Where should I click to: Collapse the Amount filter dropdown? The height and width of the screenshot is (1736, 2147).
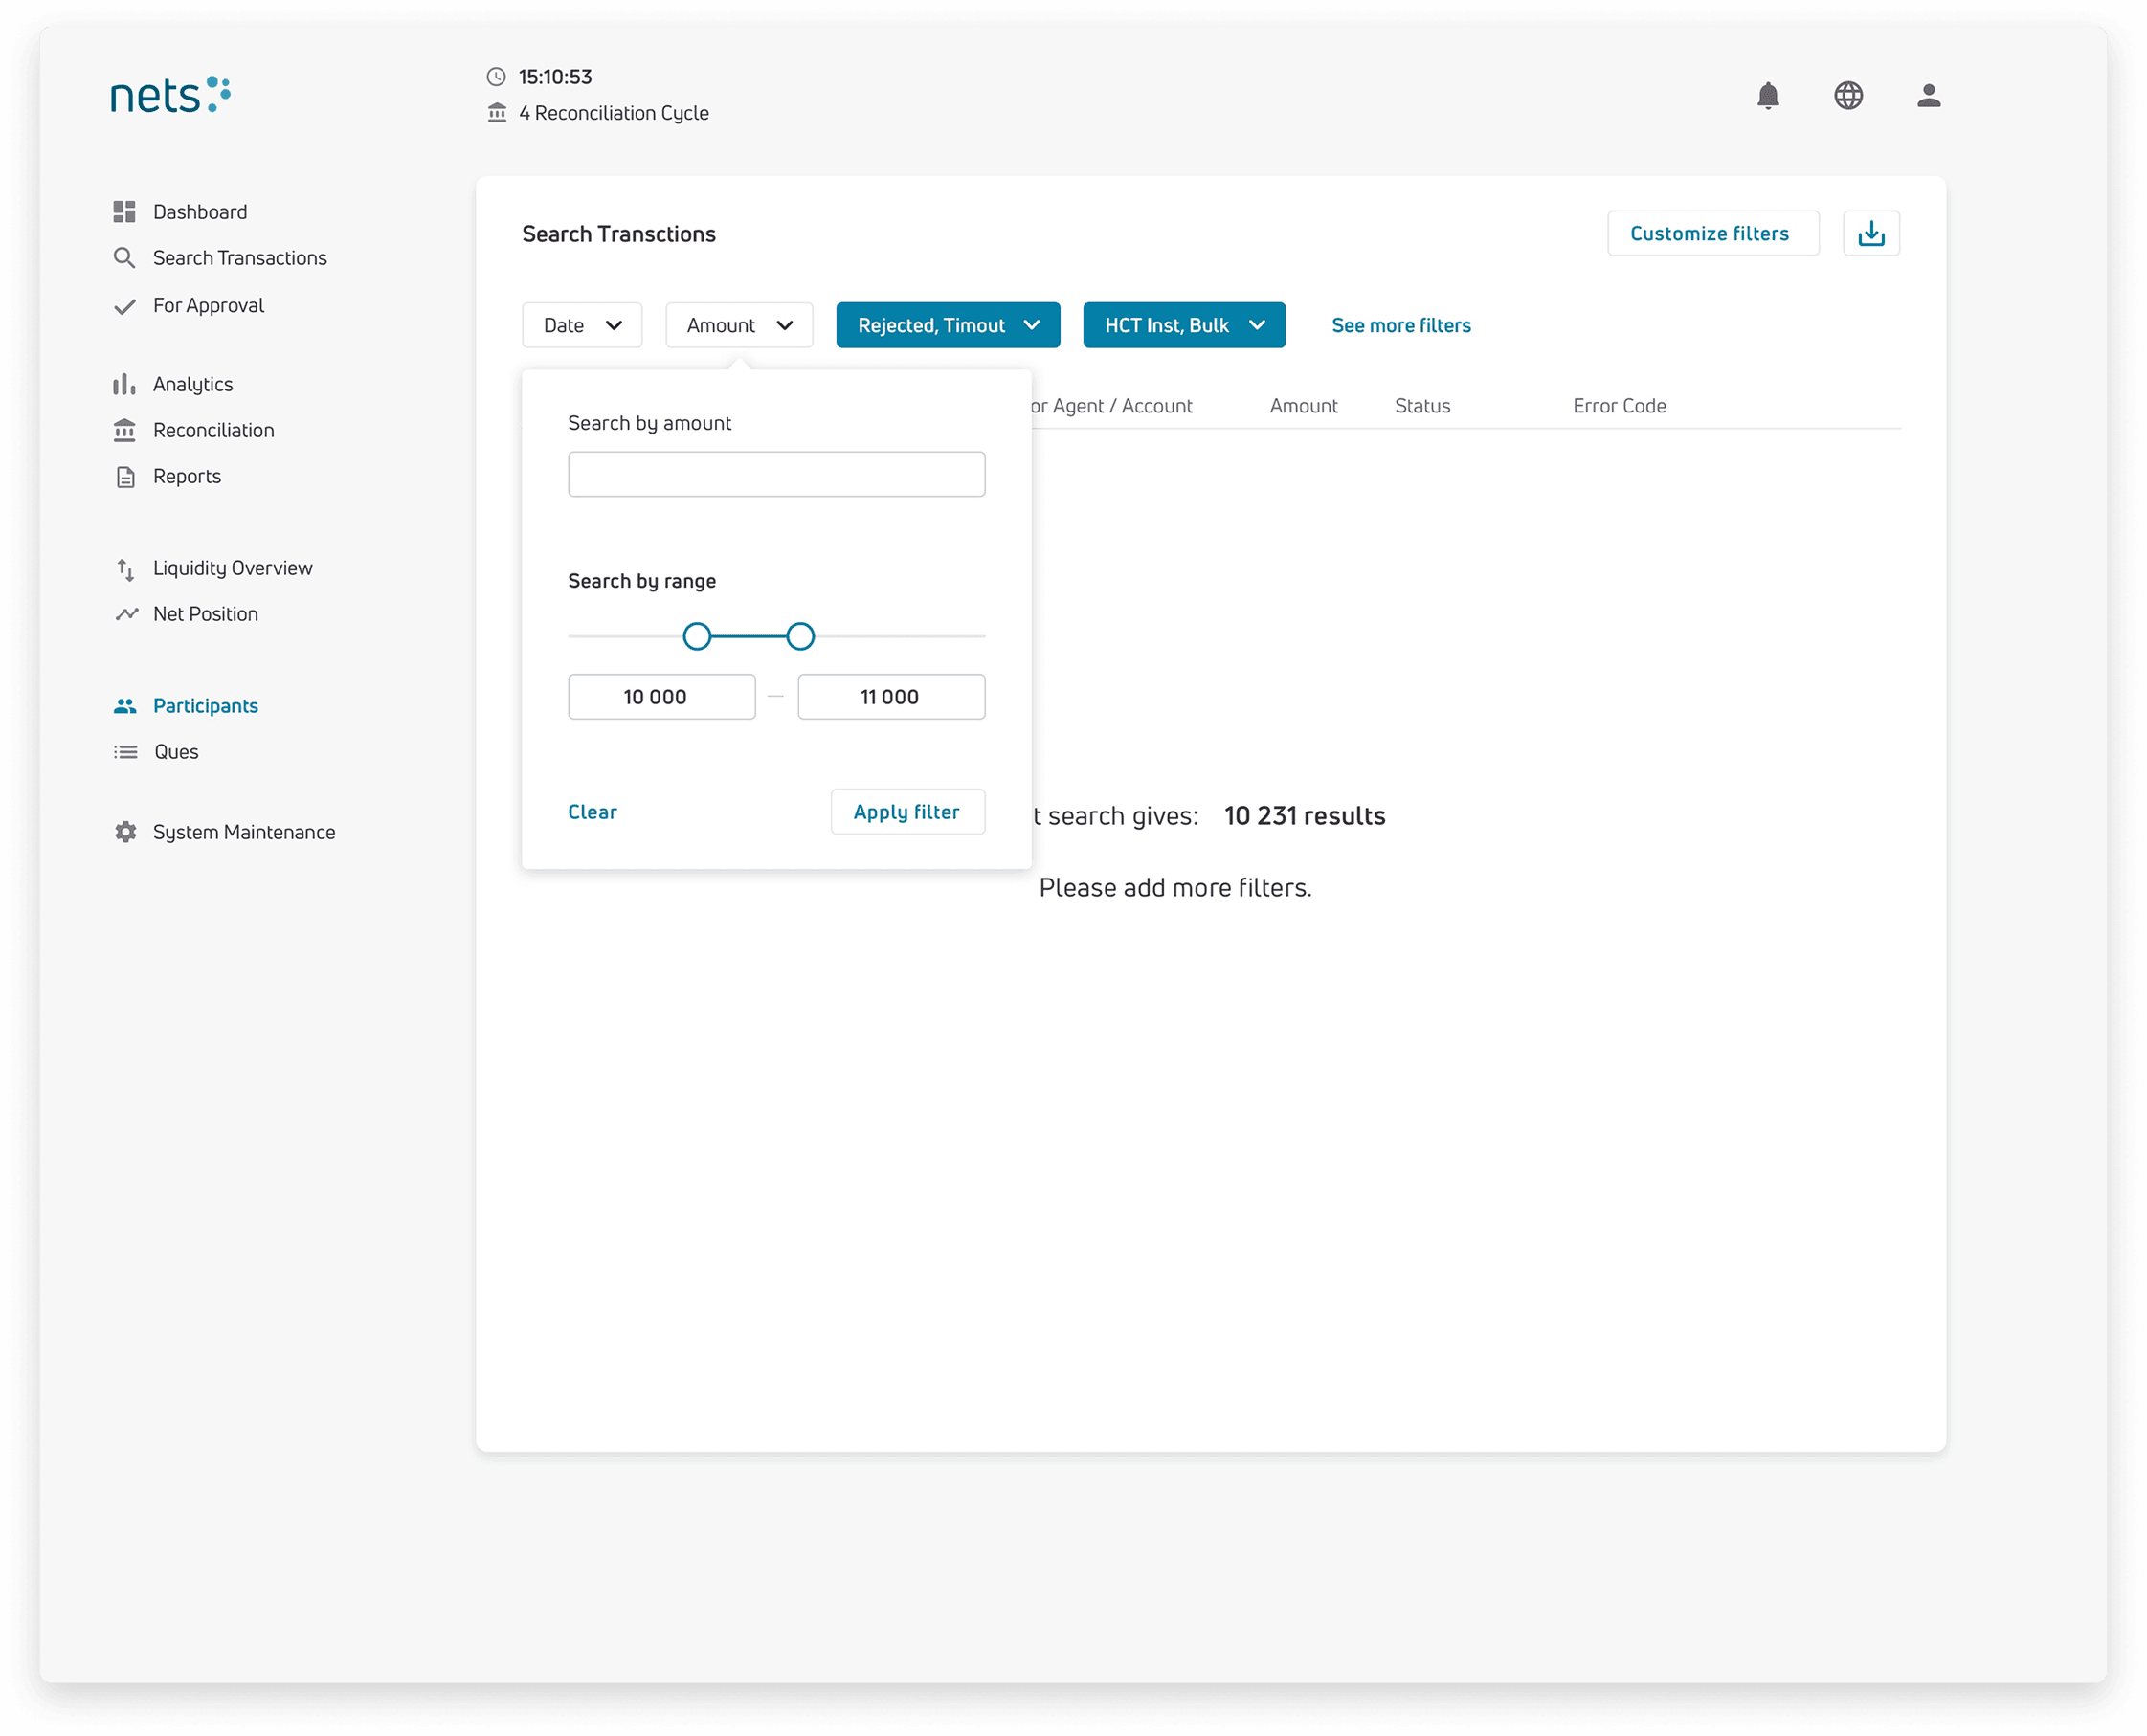738,325
